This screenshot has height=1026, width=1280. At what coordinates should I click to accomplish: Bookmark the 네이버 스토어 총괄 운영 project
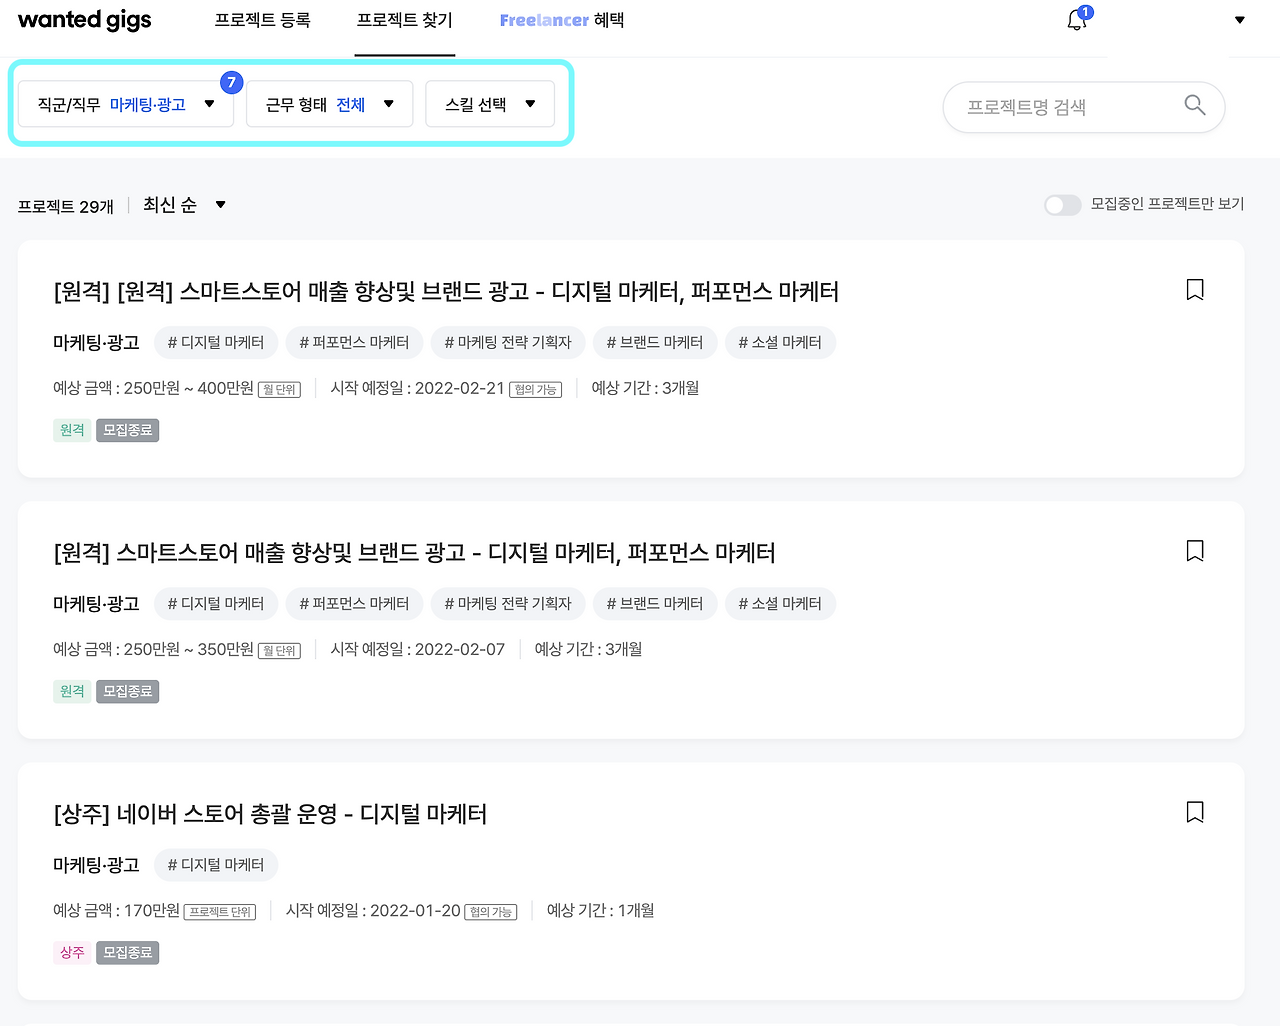(x=1194, y=812)
